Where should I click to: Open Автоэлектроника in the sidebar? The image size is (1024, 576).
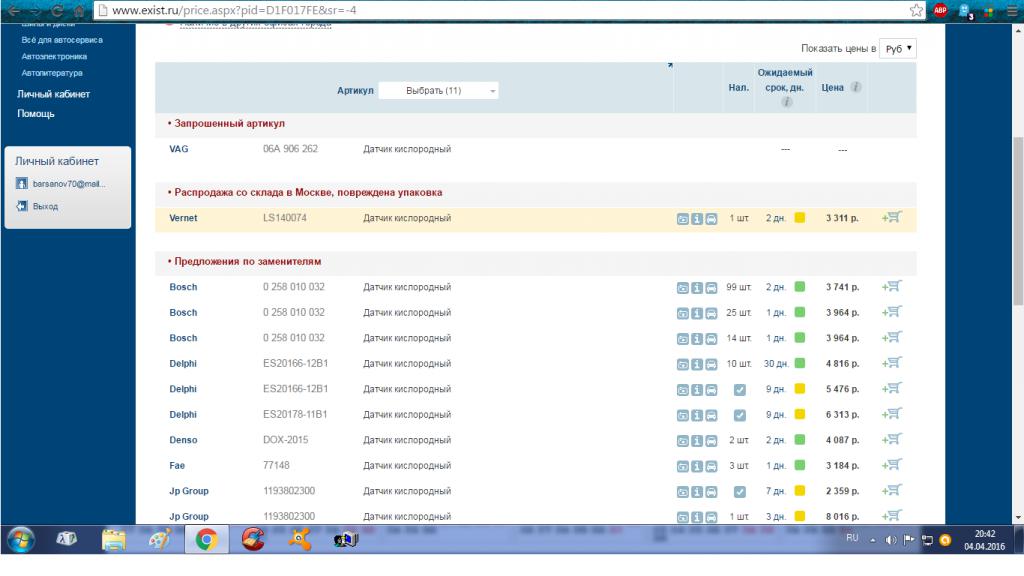pos(54,56)
